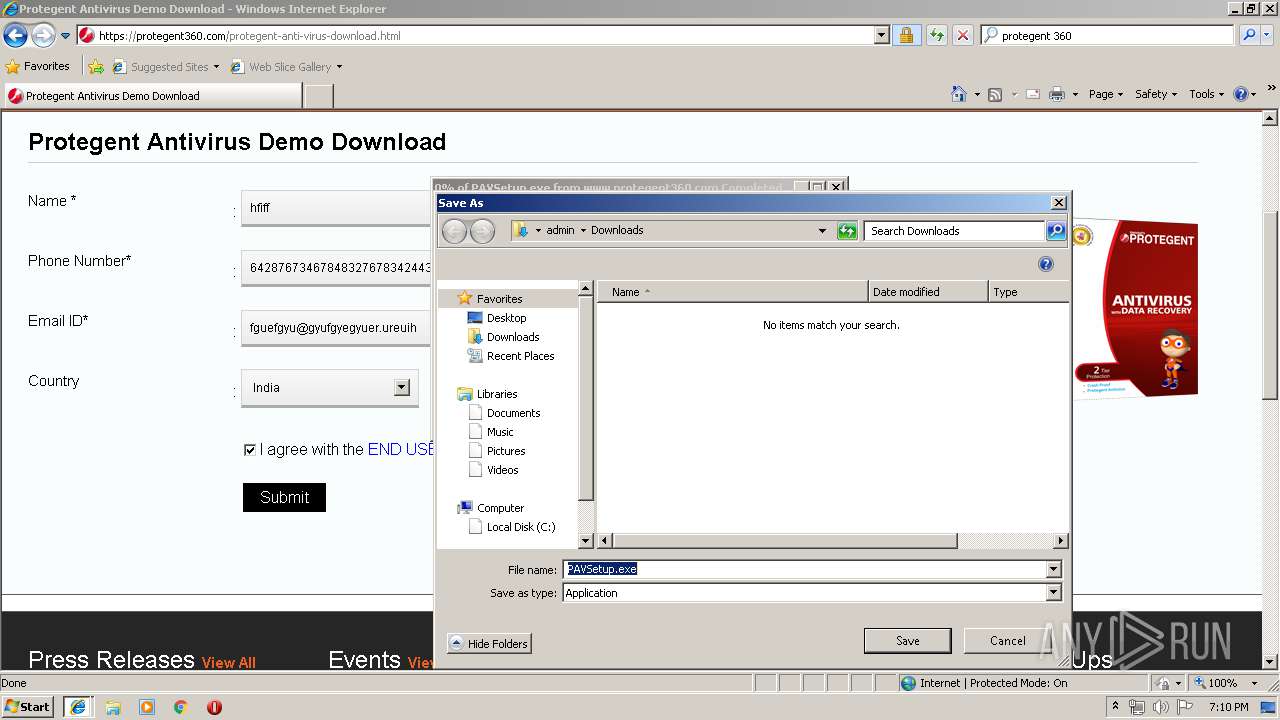Click the Save button

pos(908,641)
